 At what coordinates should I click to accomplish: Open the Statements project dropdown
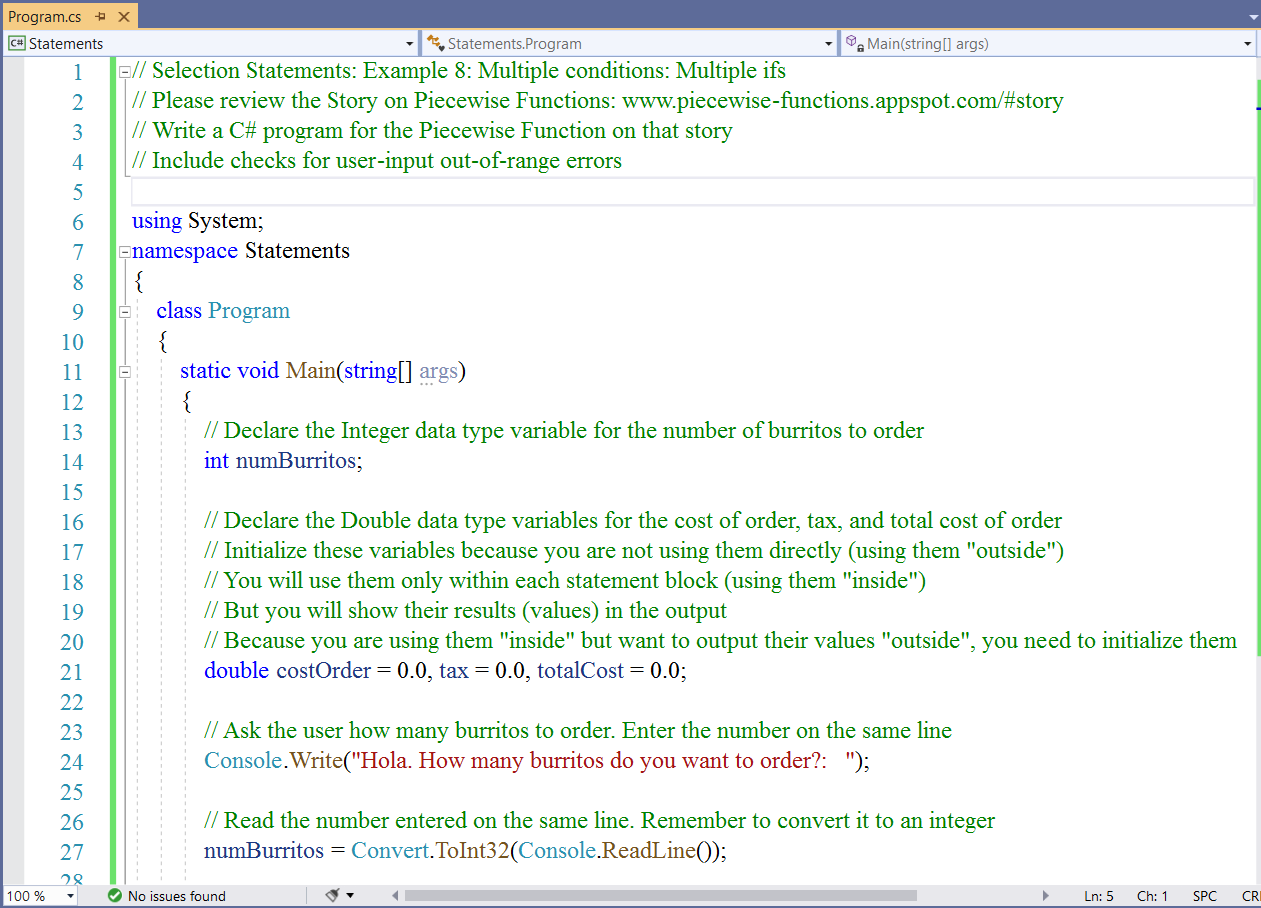(409, 44)
